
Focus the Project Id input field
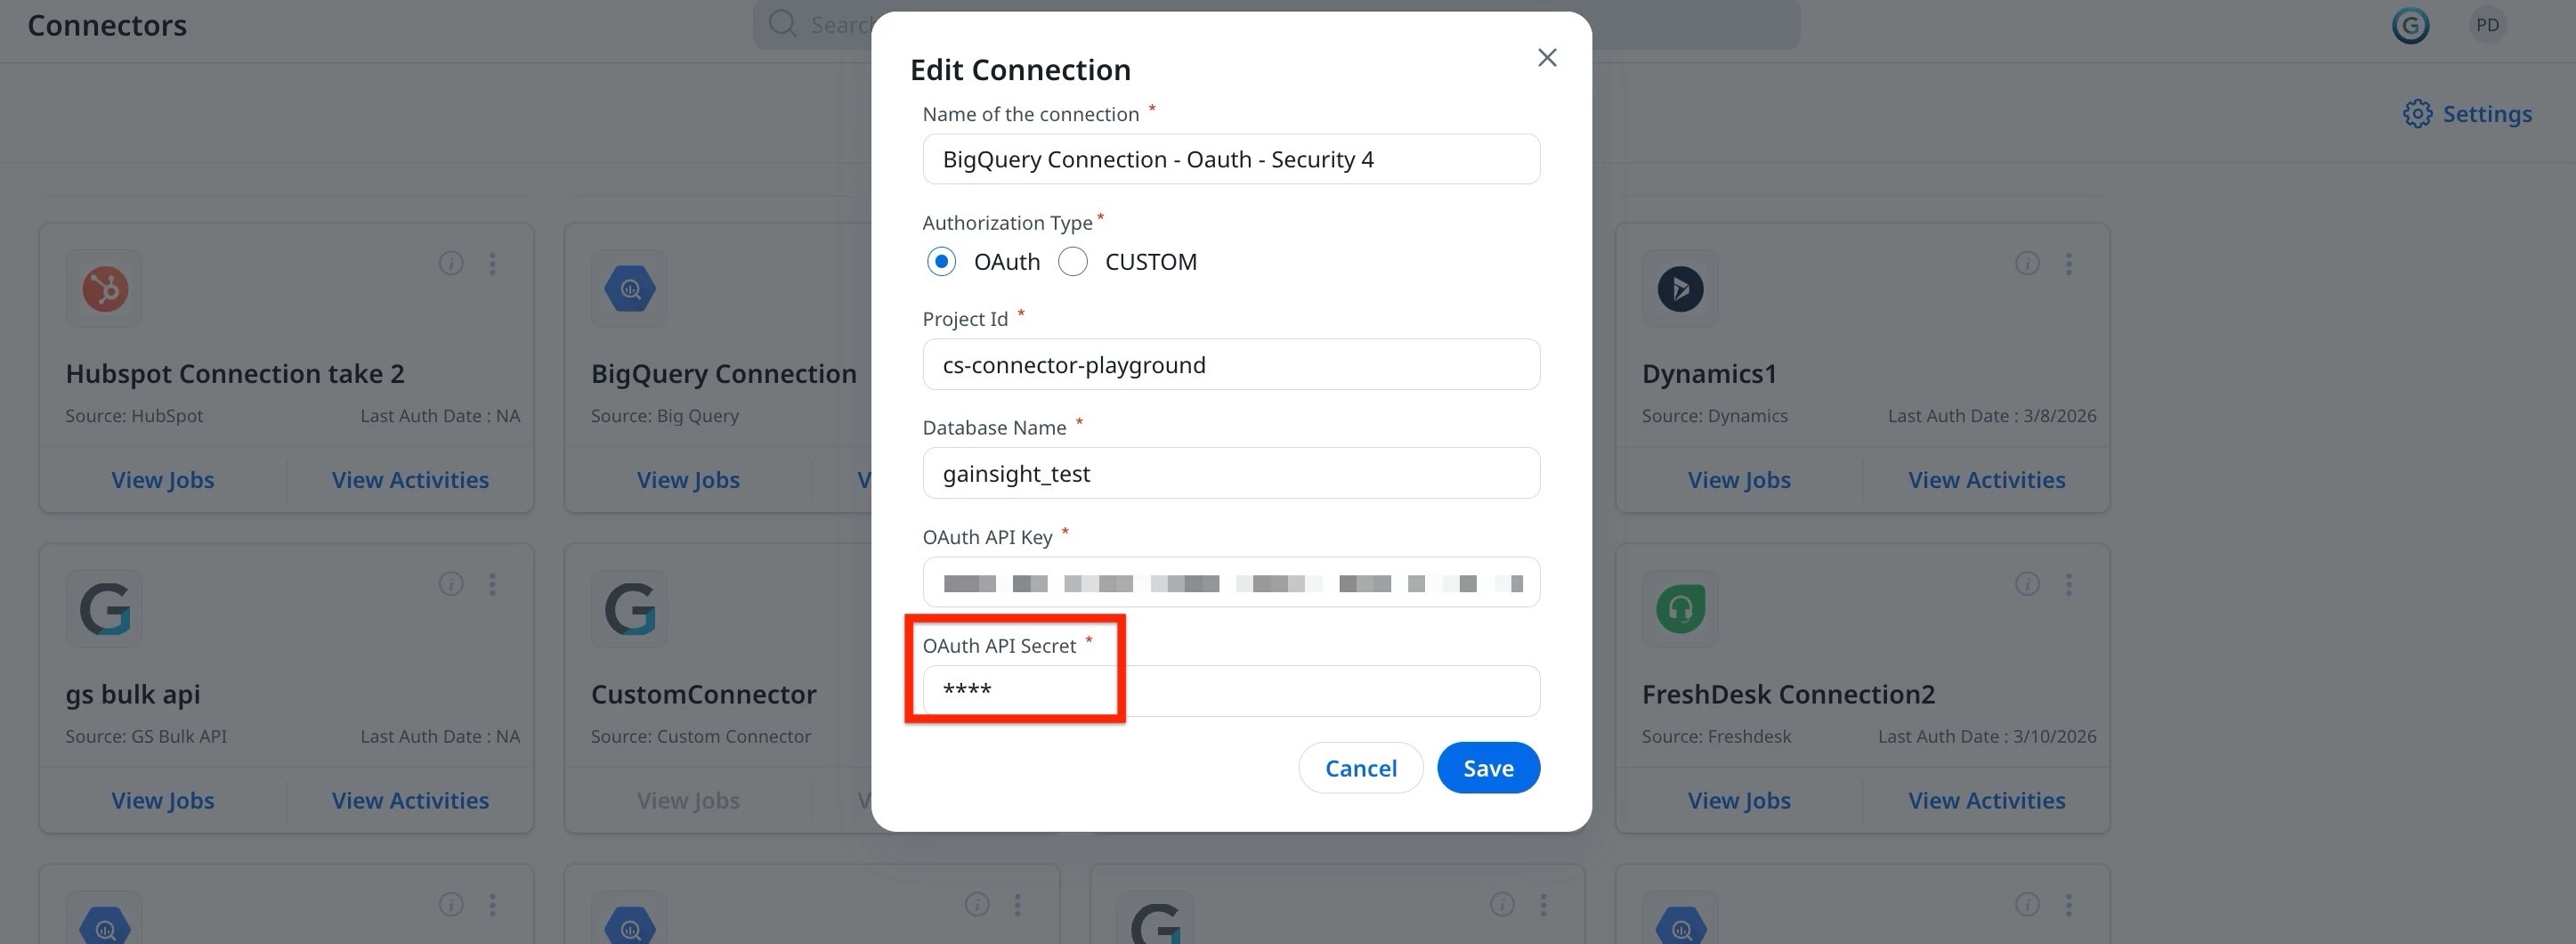[1231, 365]
